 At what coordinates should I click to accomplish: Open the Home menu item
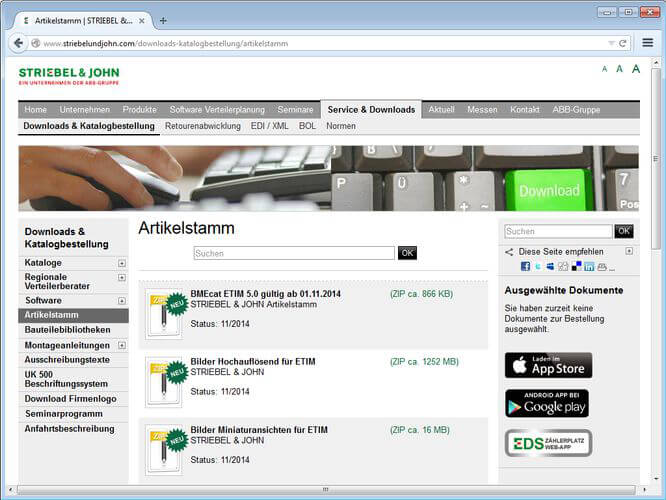[x=35, y=110]
